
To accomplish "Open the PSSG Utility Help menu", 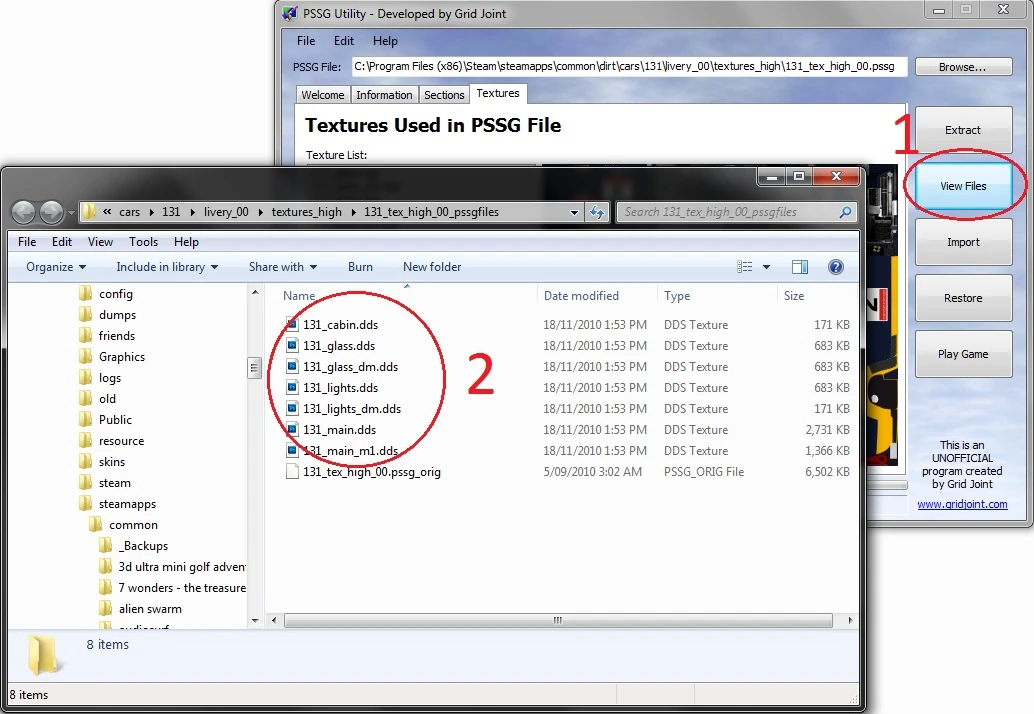I will [x=385, y=41].
